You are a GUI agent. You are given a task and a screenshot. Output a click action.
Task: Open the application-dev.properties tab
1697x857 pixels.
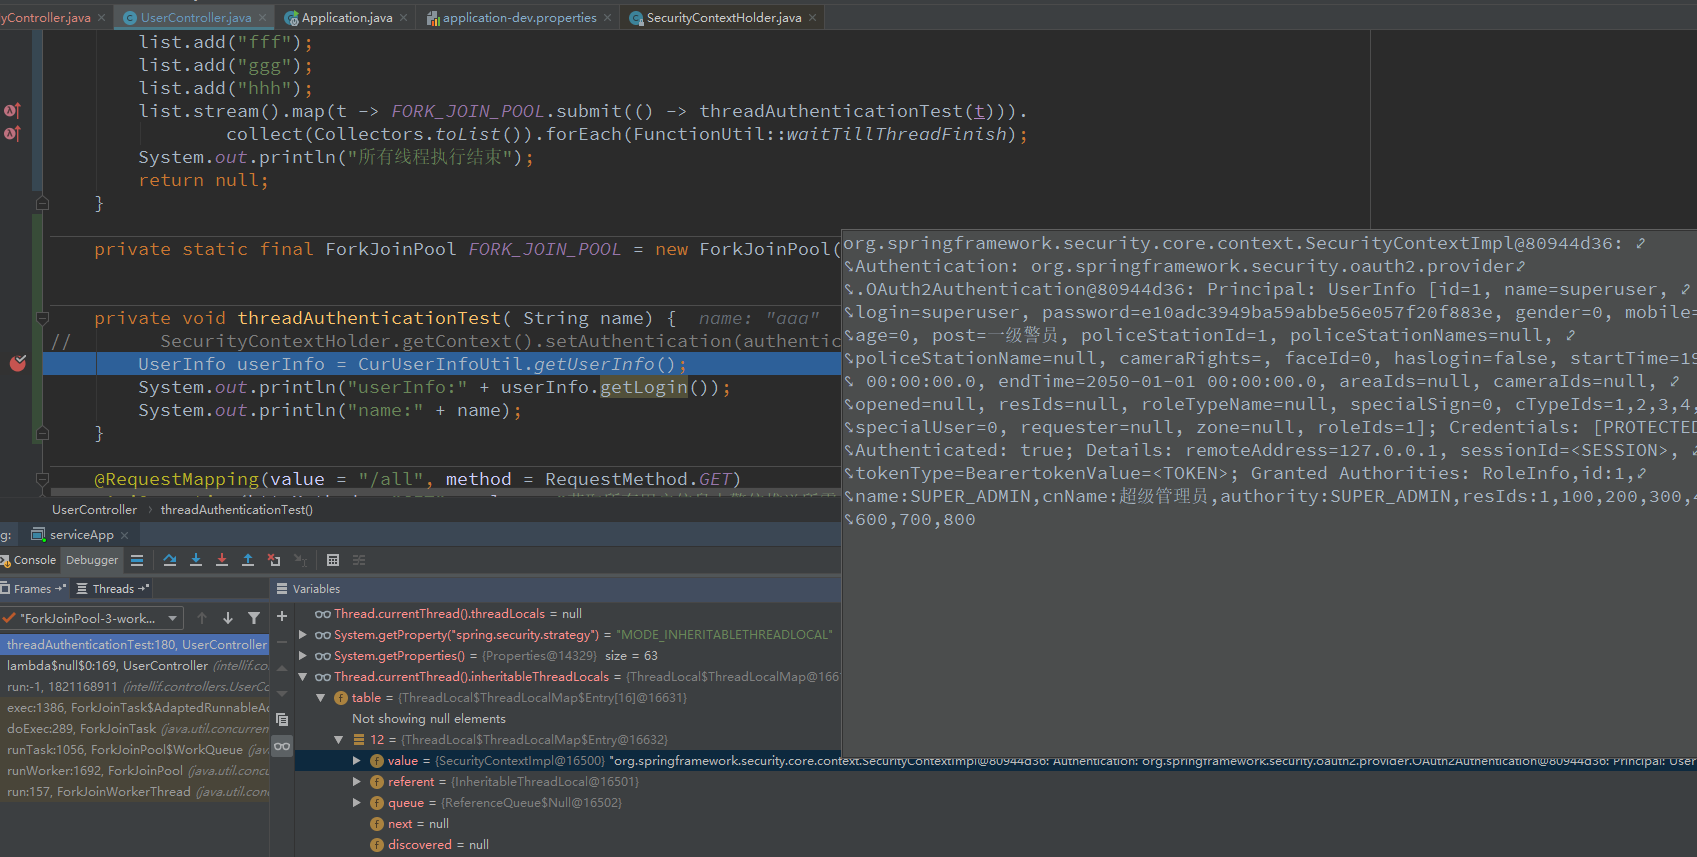tap(519, 17)
